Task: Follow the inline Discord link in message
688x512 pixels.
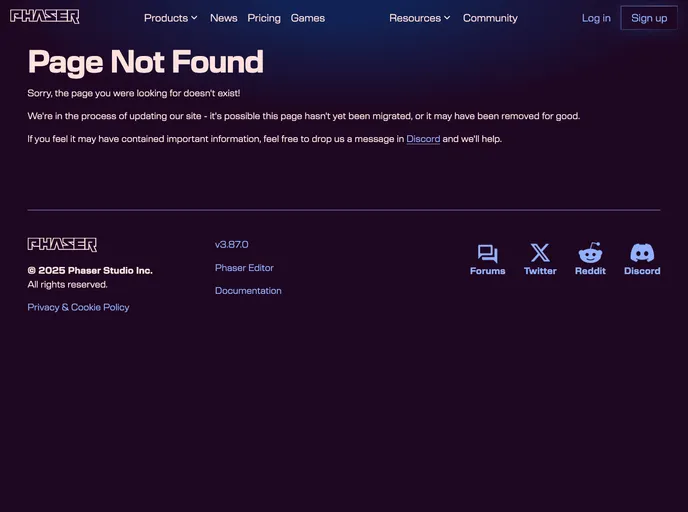Action: coord(423,139)
